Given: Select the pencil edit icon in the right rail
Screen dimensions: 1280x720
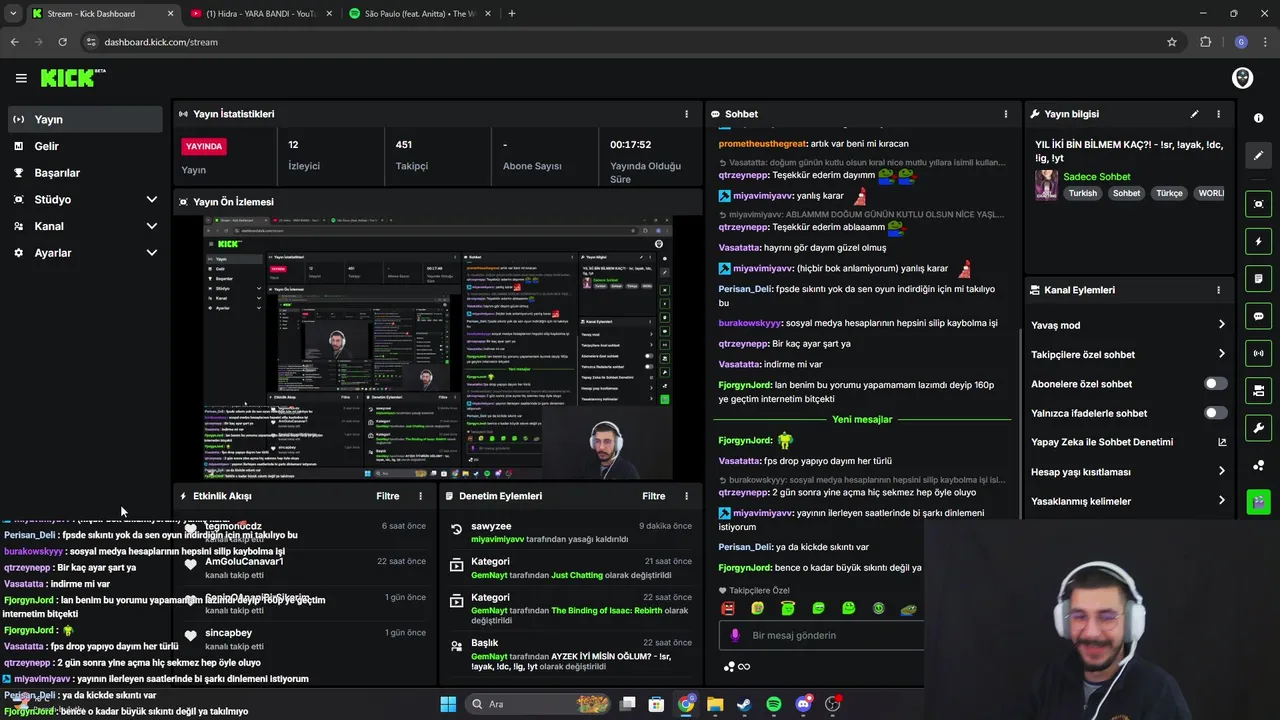Looking at the screenshot, I should pyautogui.click(x=1258, y=155).
